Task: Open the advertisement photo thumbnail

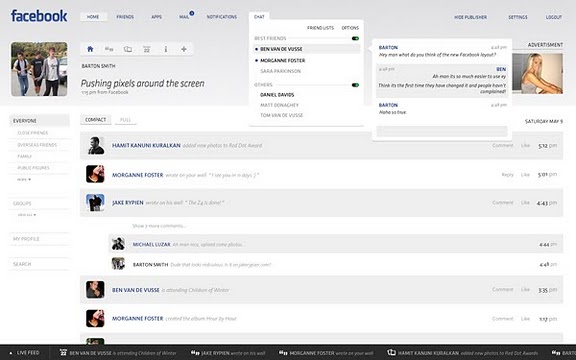Action: (x=537, y=73)
